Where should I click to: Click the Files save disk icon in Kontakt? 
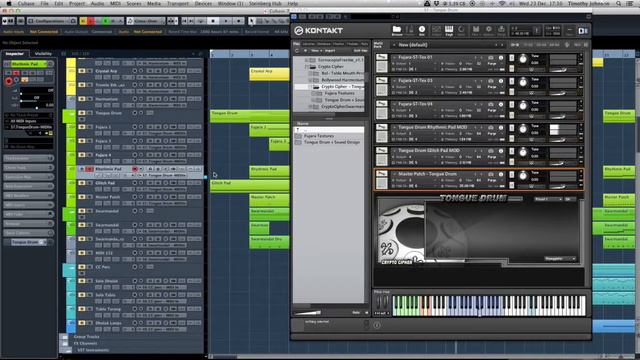coord(476,30)
